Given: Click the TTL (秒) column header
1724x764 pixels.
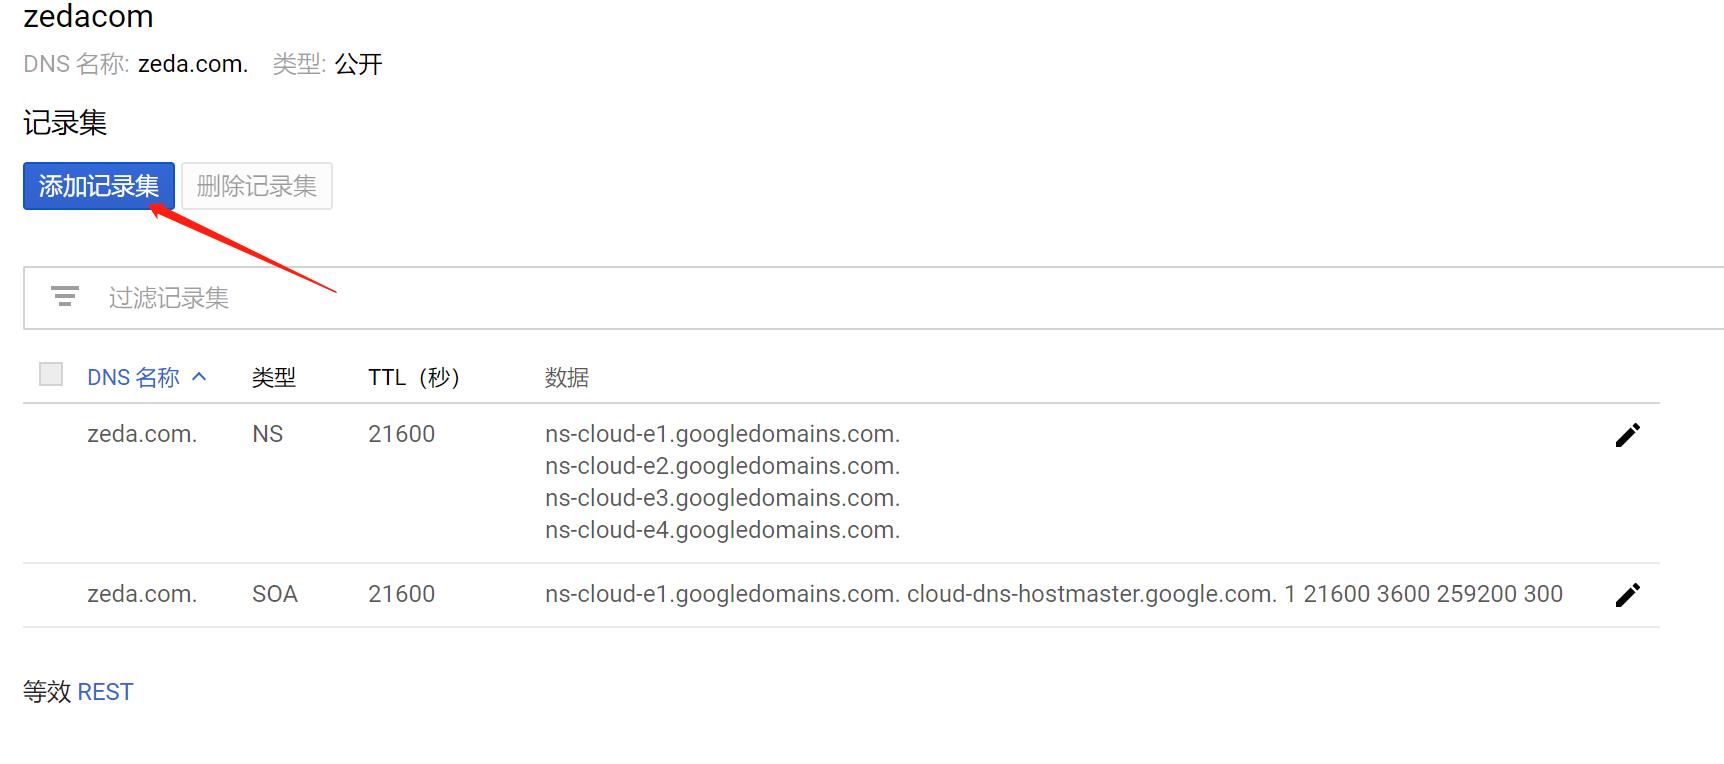Looking at the screenshot, I should (413, 378).
